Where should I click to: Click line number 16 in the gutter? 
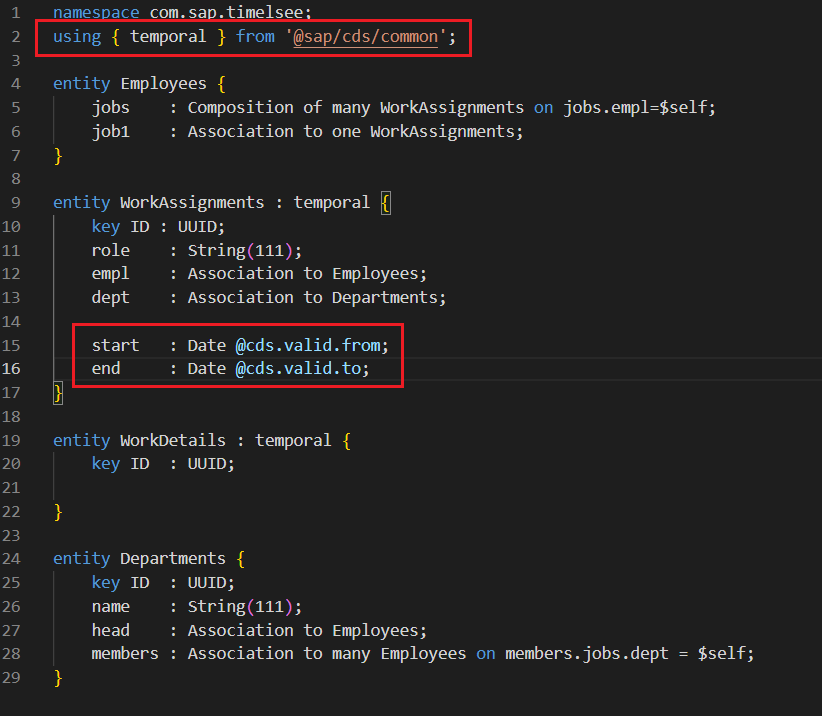(x=11, y=368)
